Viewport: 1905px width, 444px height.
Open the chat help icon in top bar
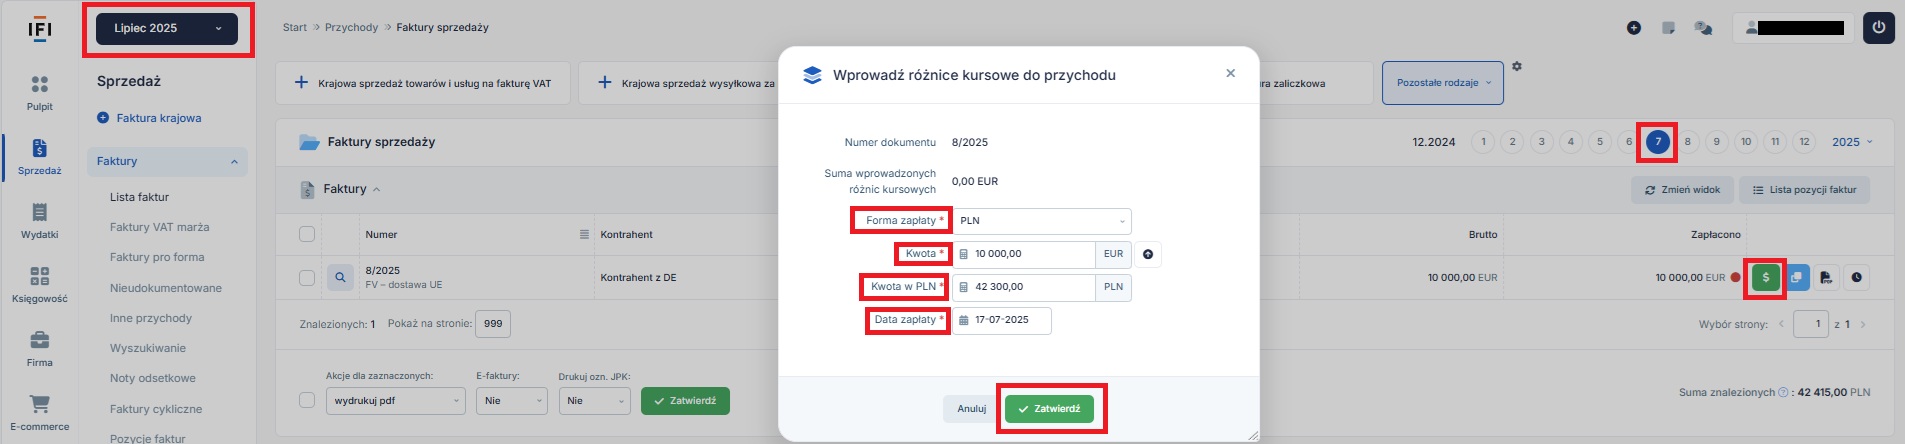[1703, 28]
